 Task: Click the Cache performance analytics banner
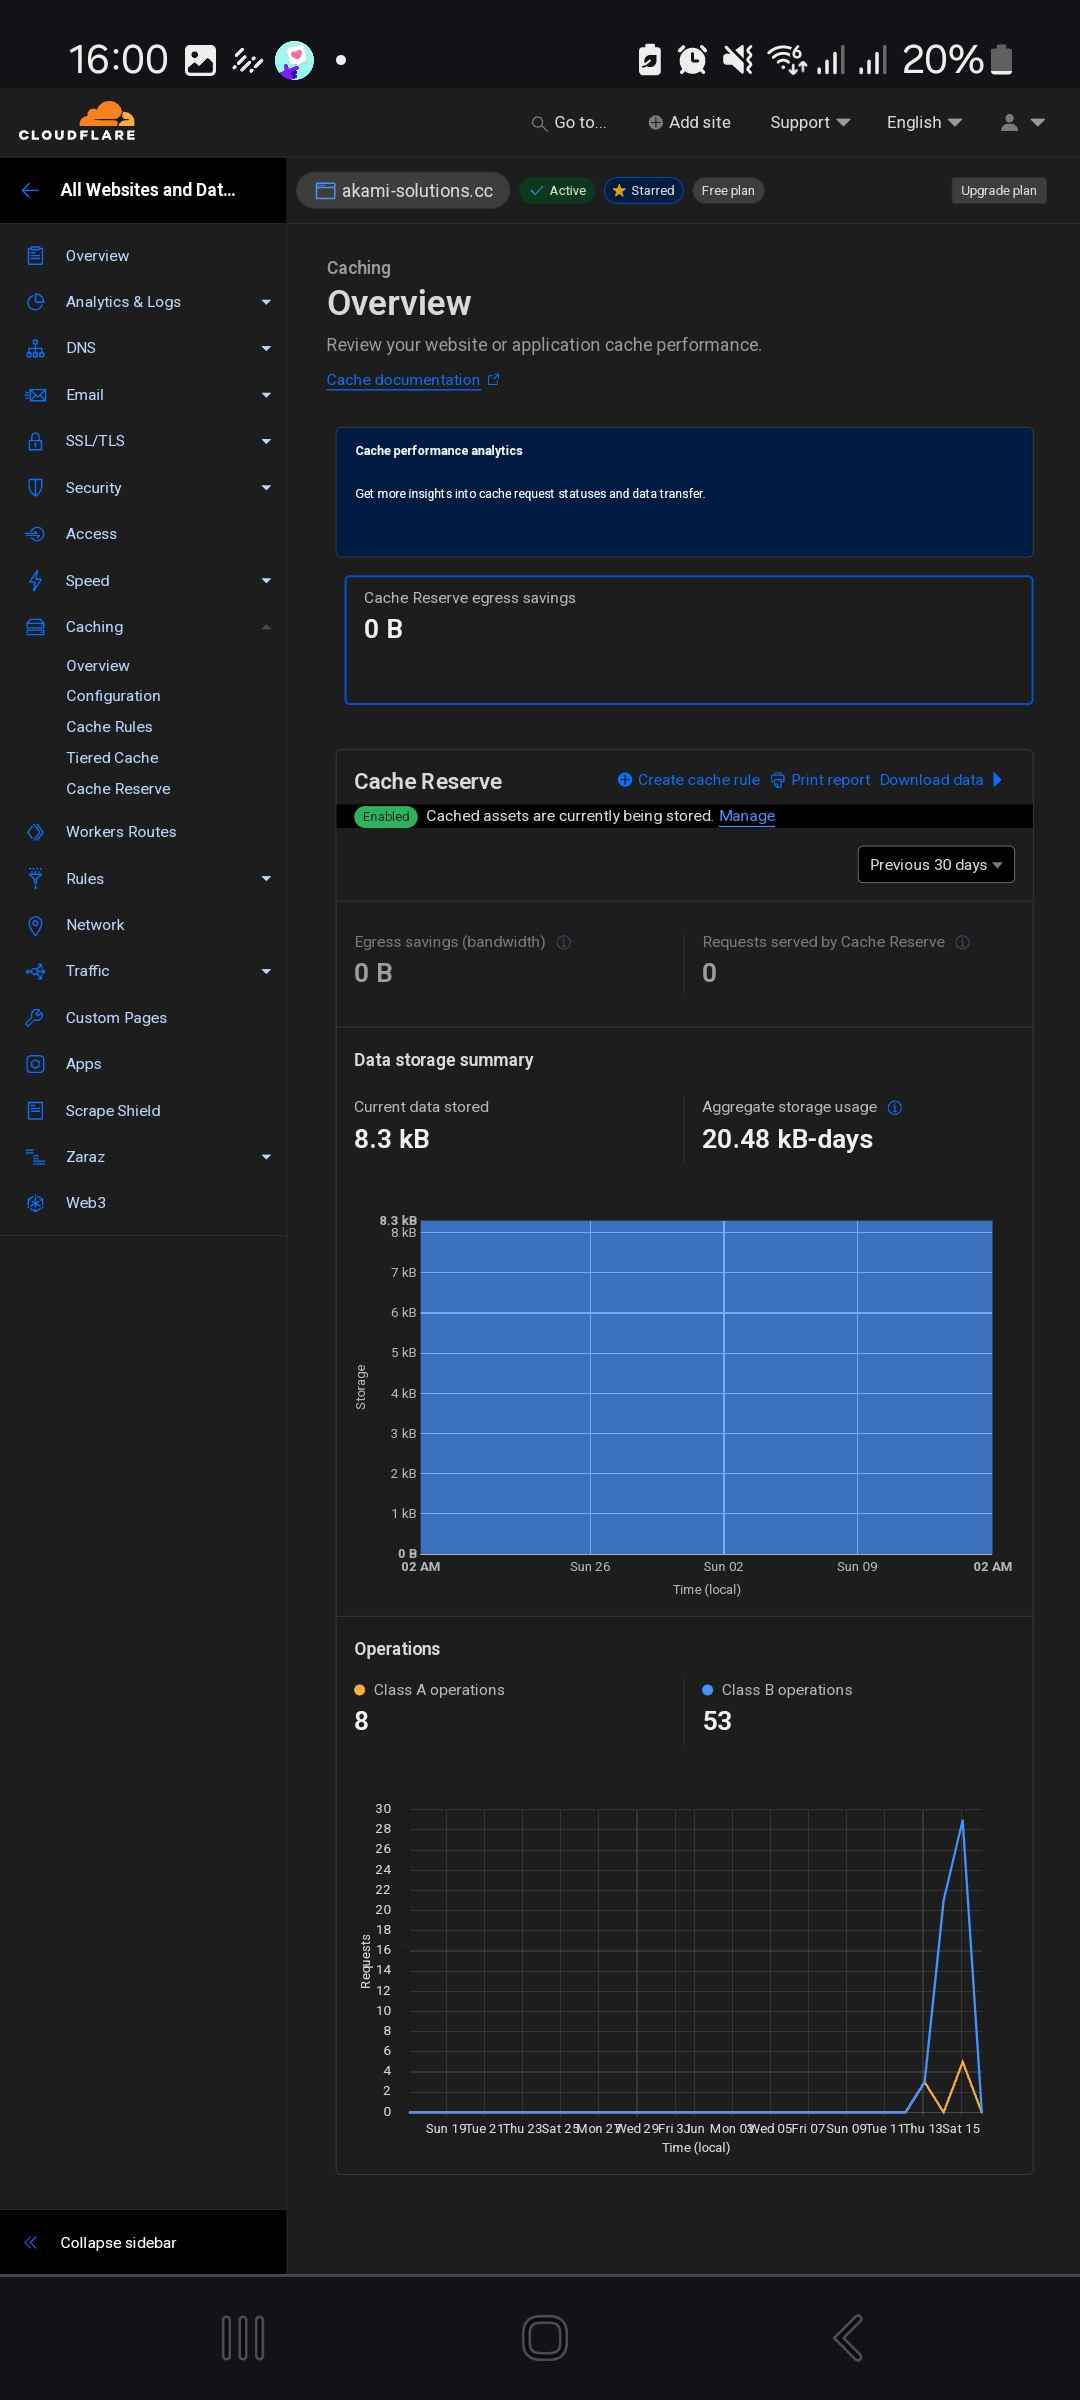(684, 492)
